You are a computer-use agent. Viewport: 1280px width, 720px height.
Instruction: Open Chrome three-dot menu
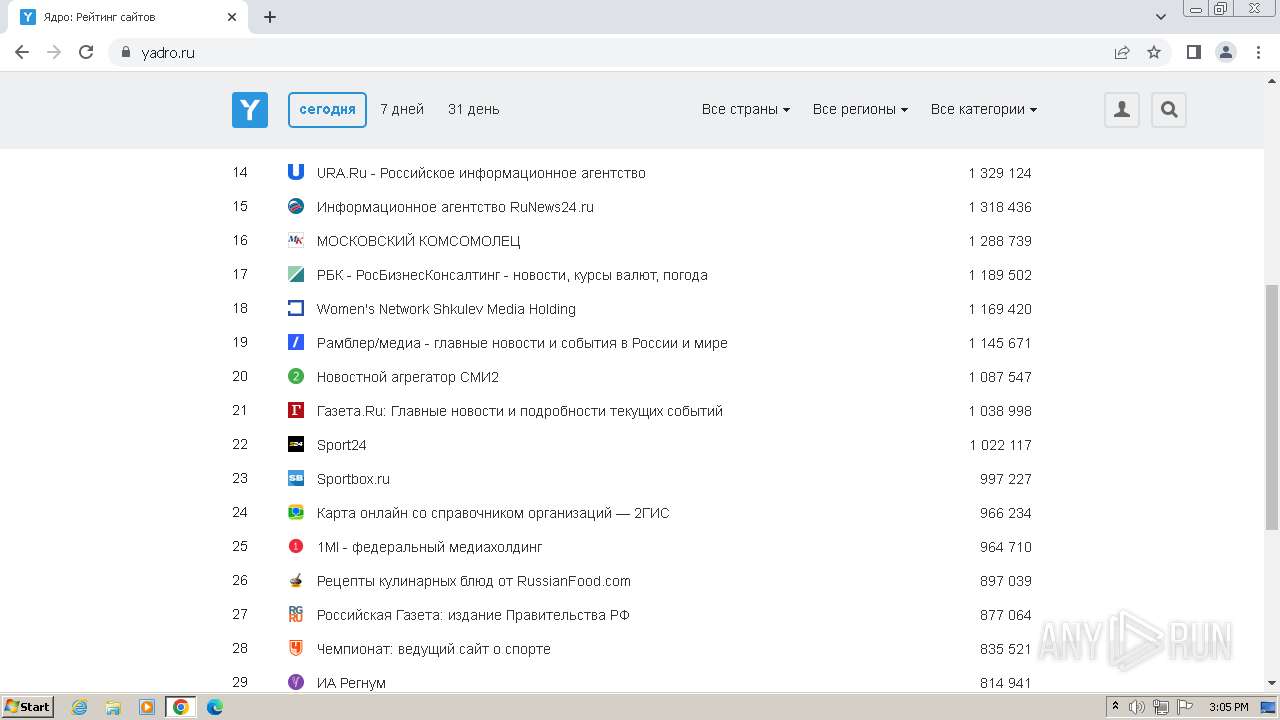pyautogui.click(x=1259, y=52)
